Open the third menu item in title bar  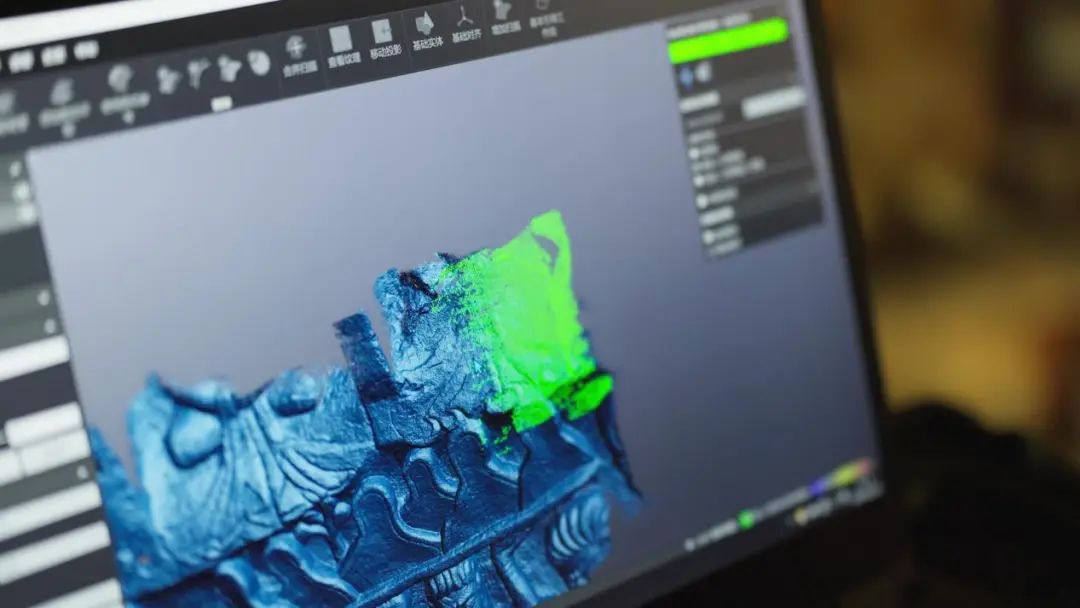coord(86,50)
